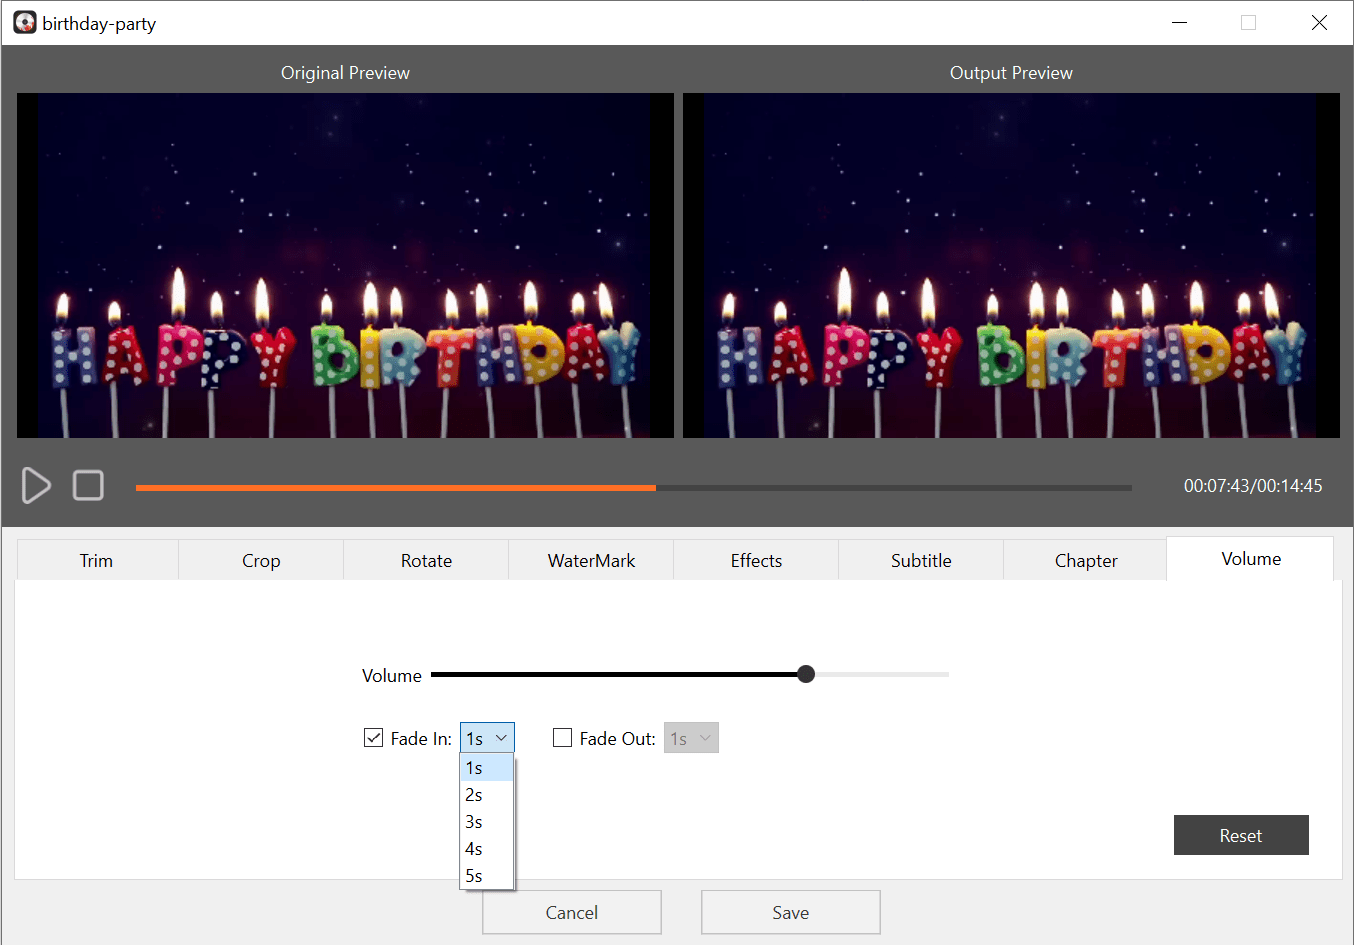
Task: Go to the Effects tab
Action: [x=755, y=560]
